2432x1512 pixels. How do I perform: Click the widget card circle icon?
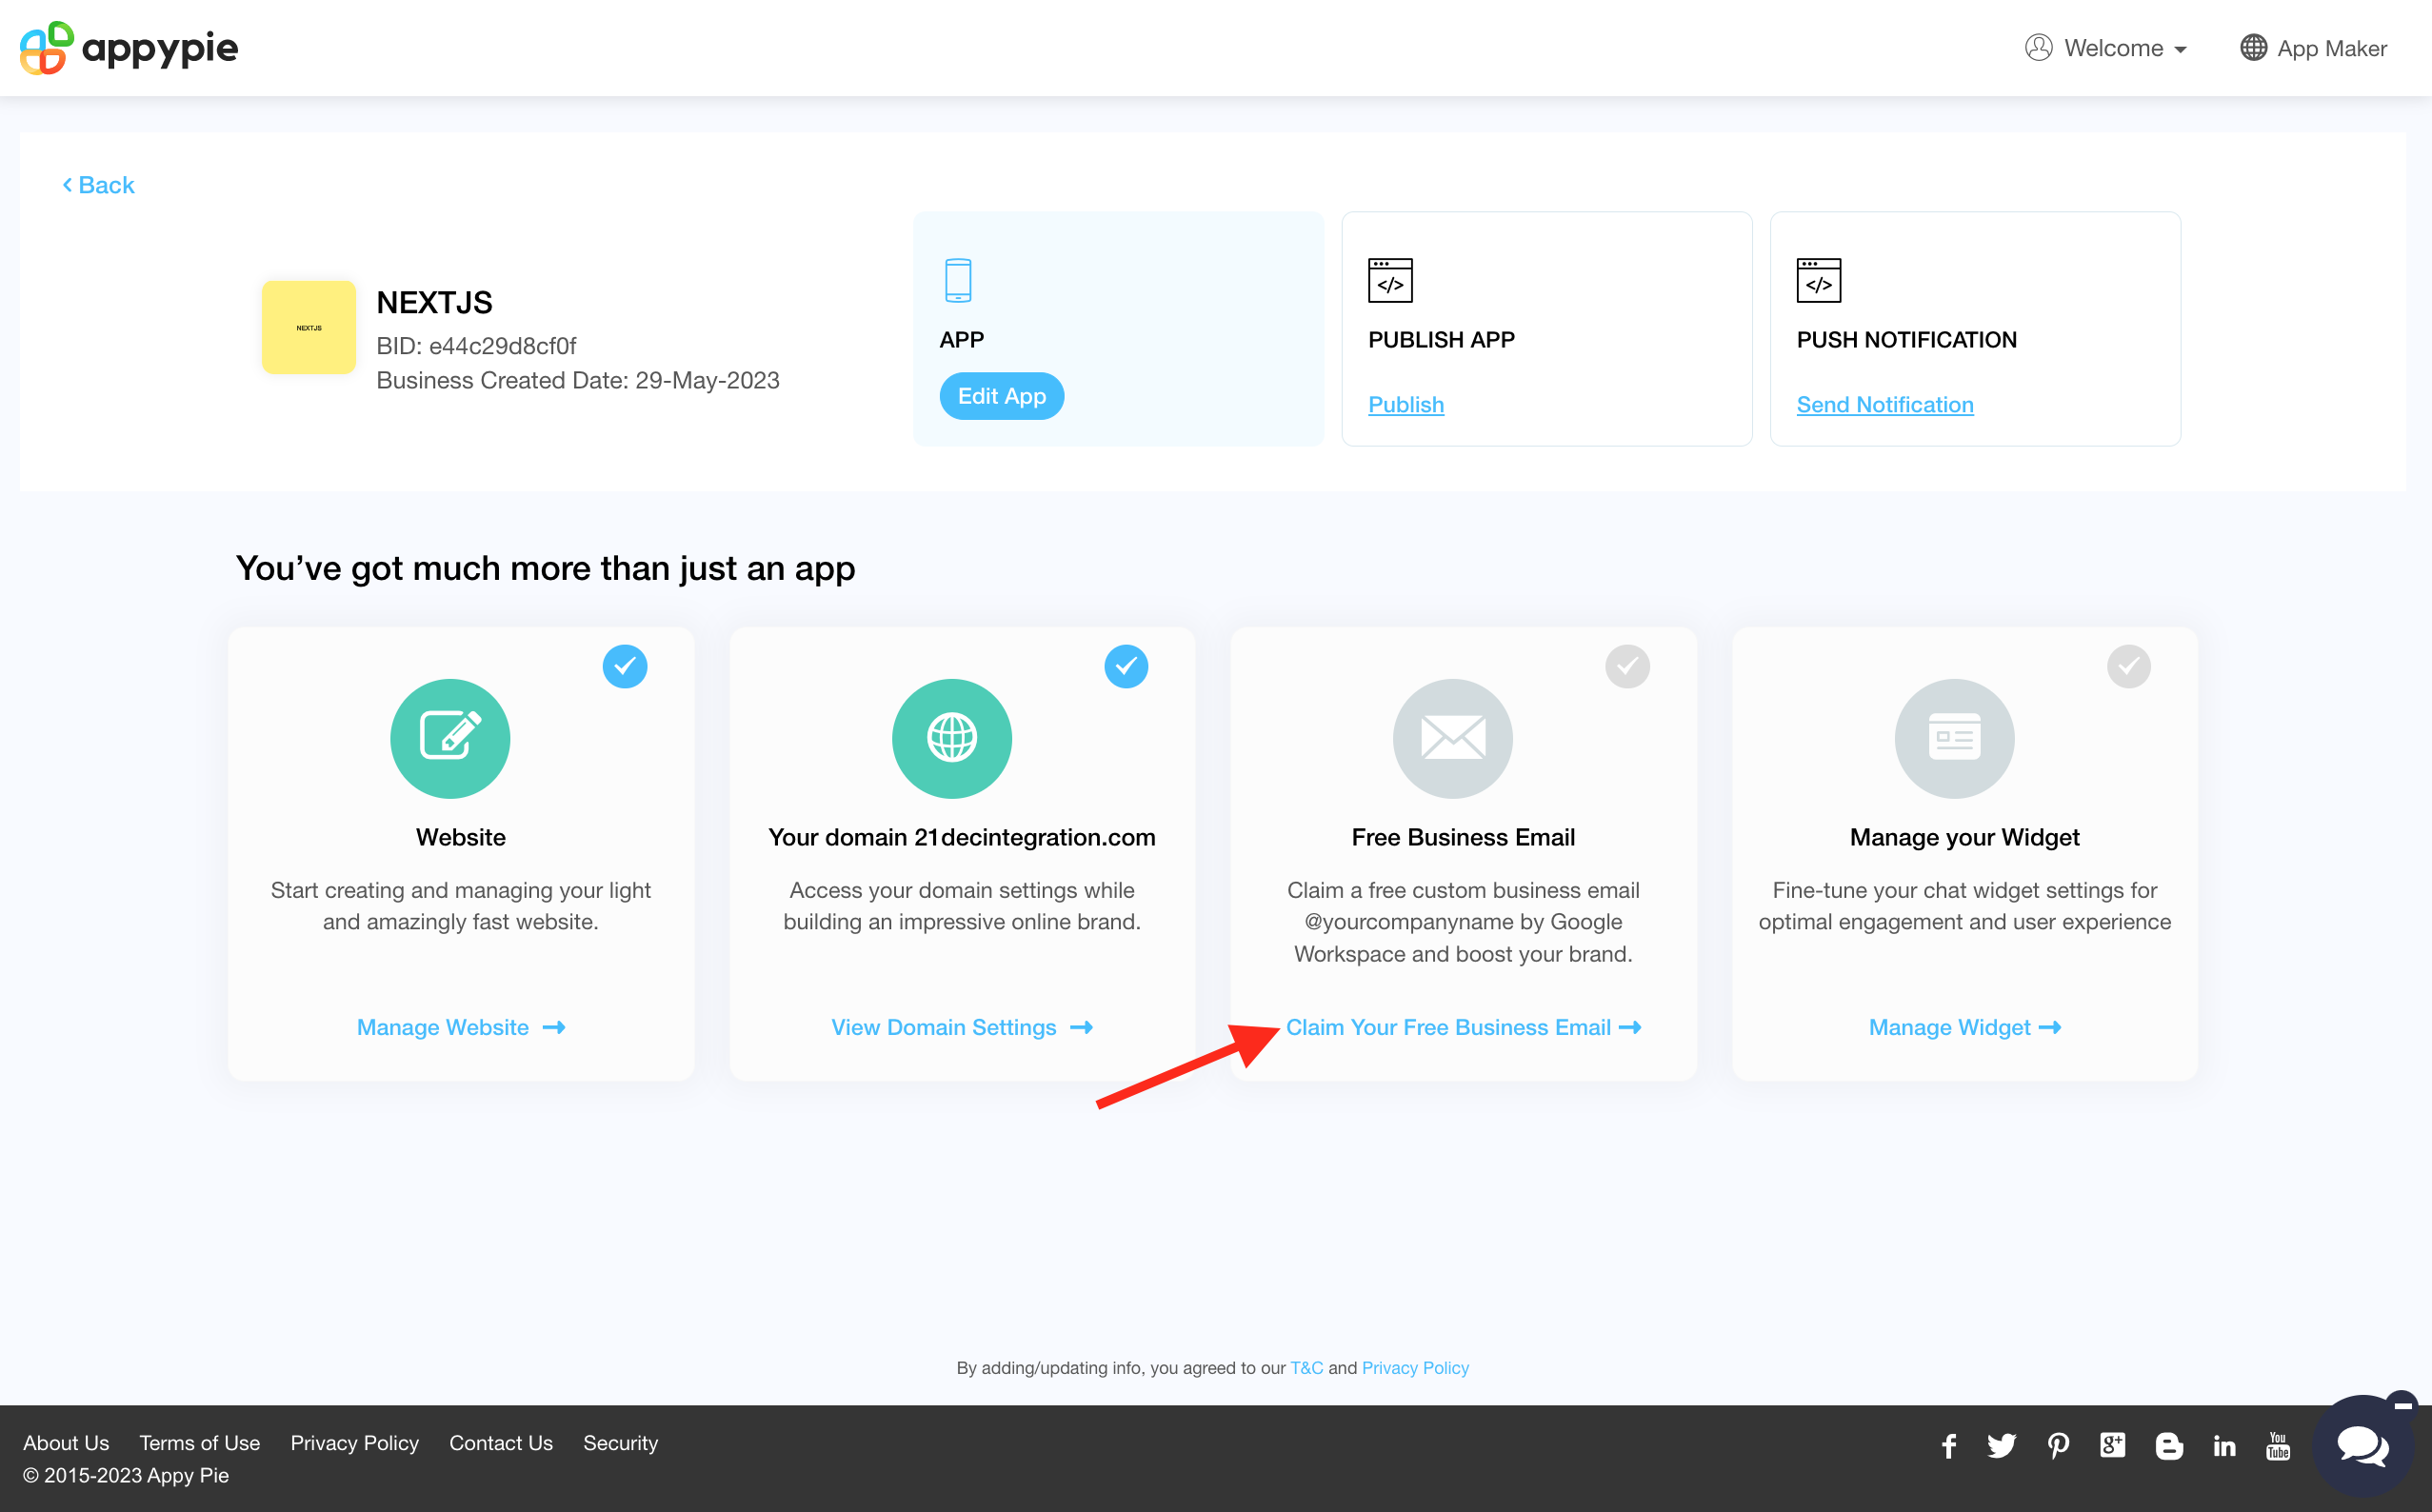[1955, 739]
